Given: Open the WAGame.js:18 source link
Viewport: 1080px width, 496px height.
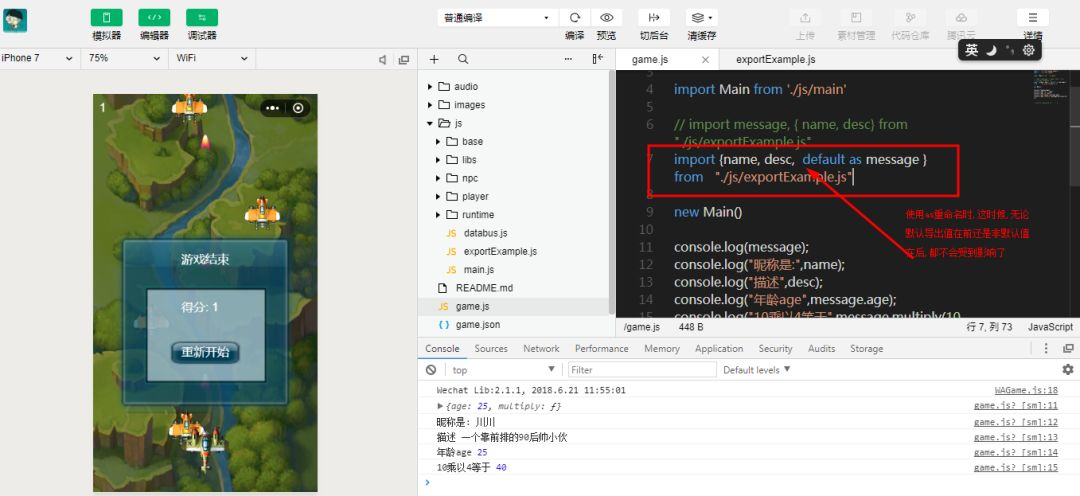Looking at the screenshot, I should (1026, 391).
